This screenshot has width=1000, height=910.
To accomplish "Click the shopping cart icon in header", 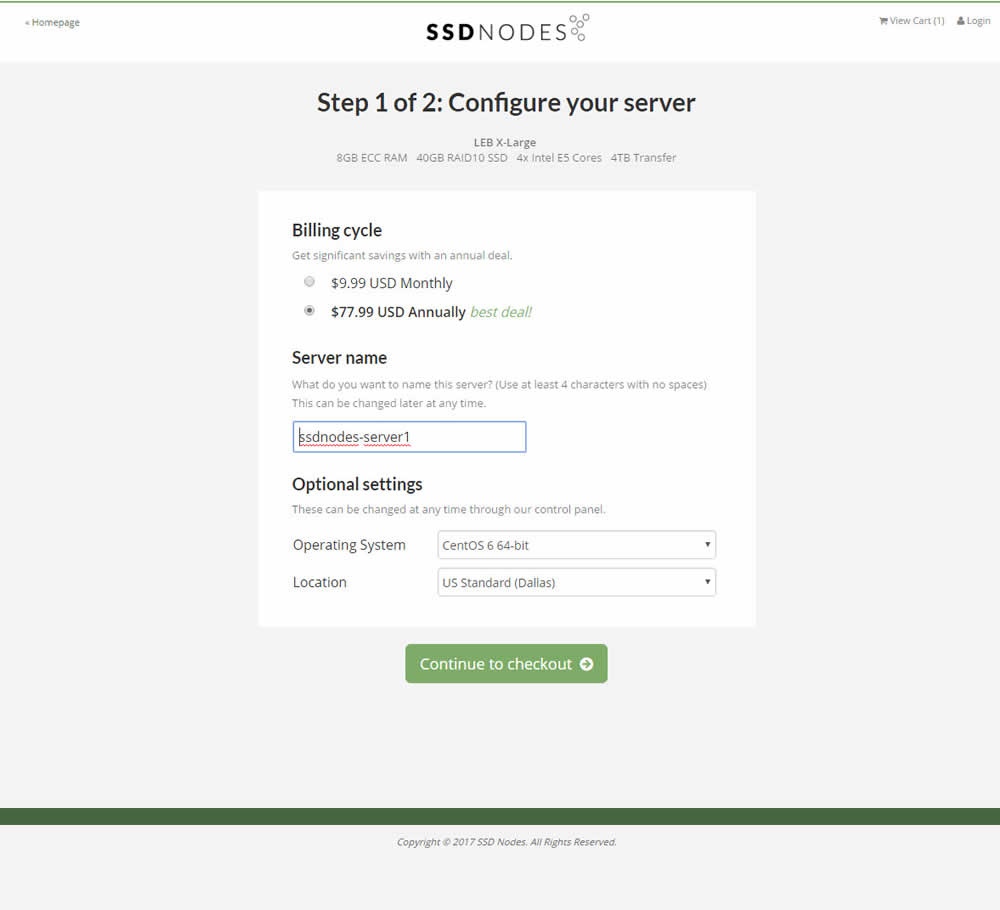I will (x=883, y=21).
